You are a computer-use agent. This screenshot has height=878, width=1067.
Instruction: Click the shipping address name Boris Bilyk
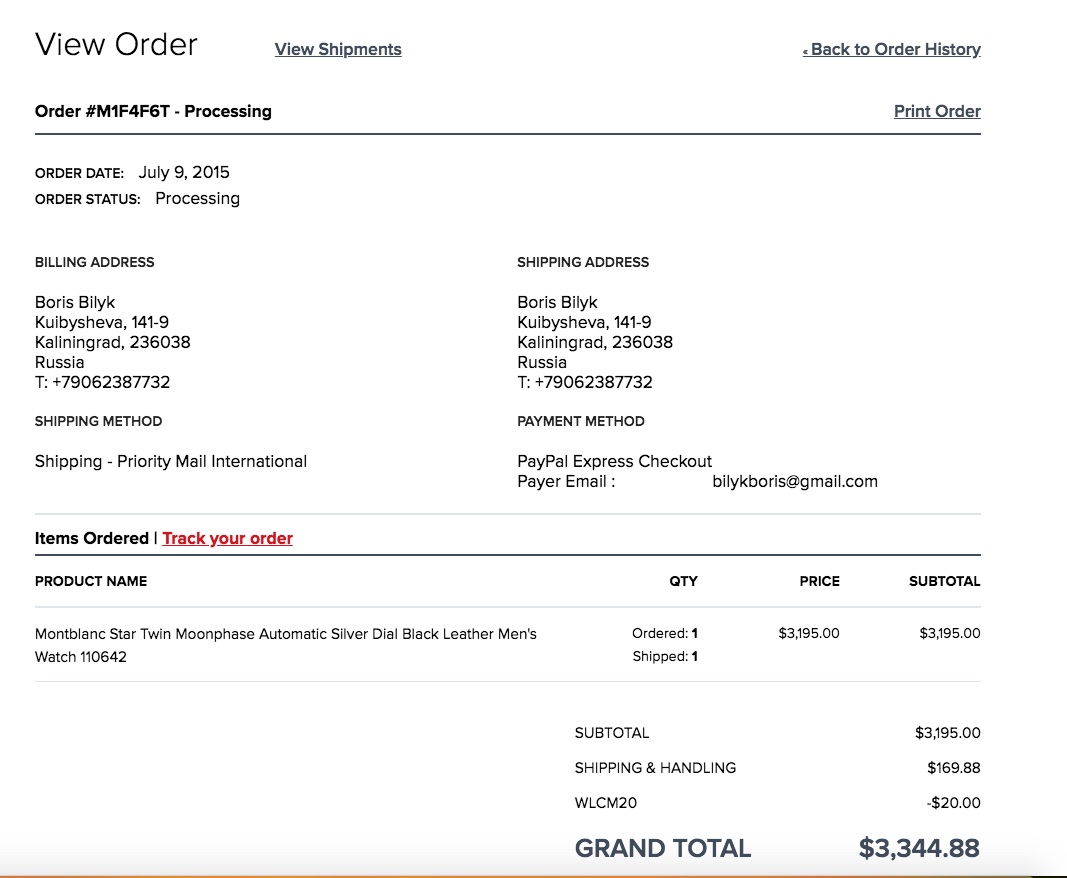[x=557, y=302]
